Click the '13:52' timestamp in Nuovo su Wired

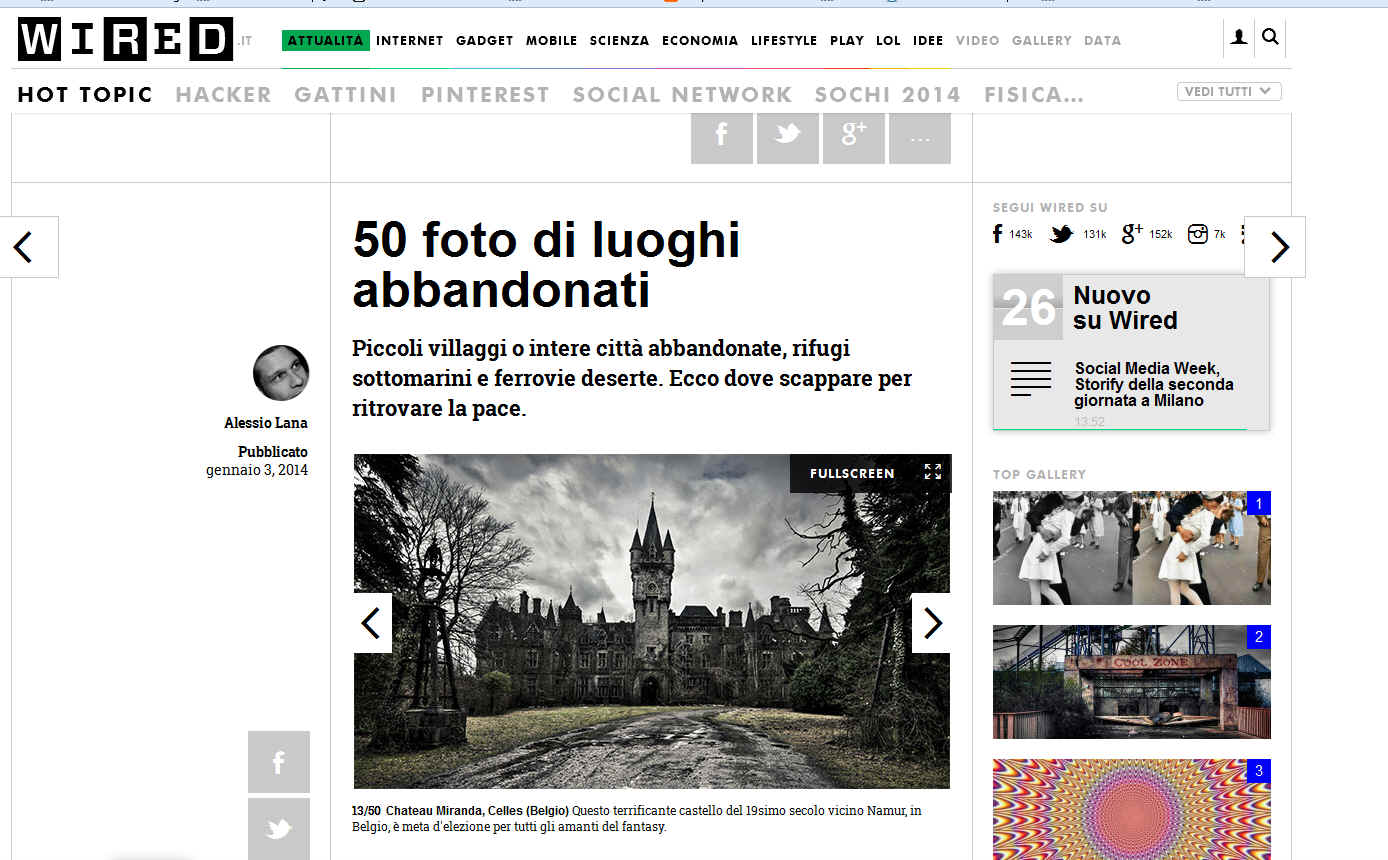tap(1089, 422)
